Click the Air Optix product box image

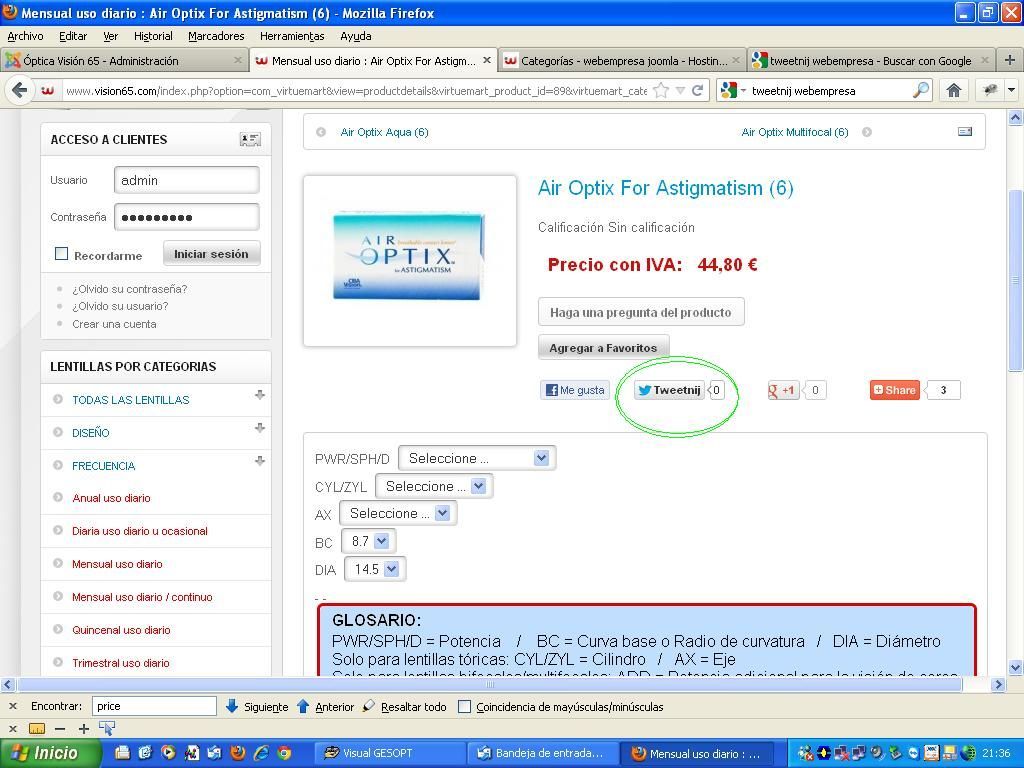pos(410,256)
